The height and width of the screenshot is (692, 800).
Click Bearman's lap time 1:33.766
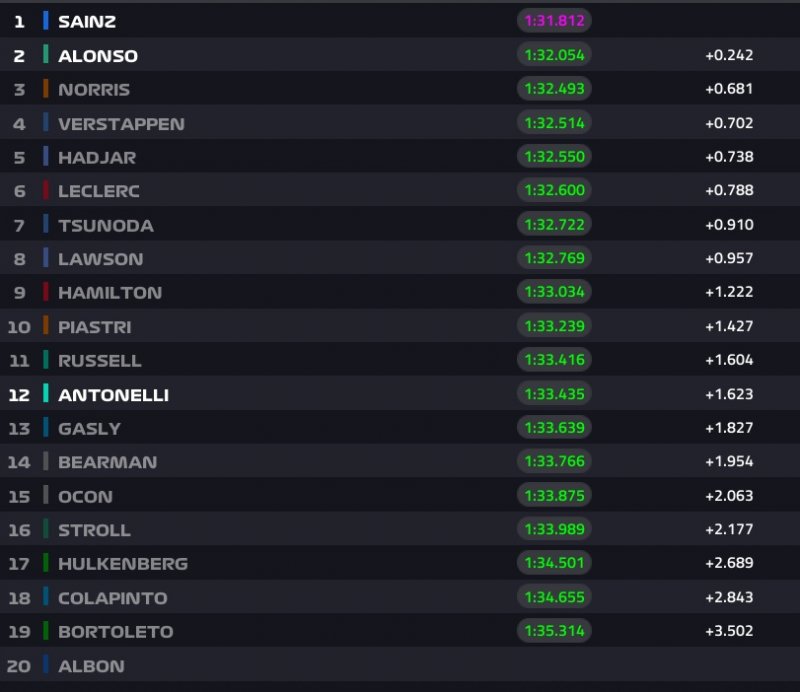pyautogui.click(x=554, y=462)
